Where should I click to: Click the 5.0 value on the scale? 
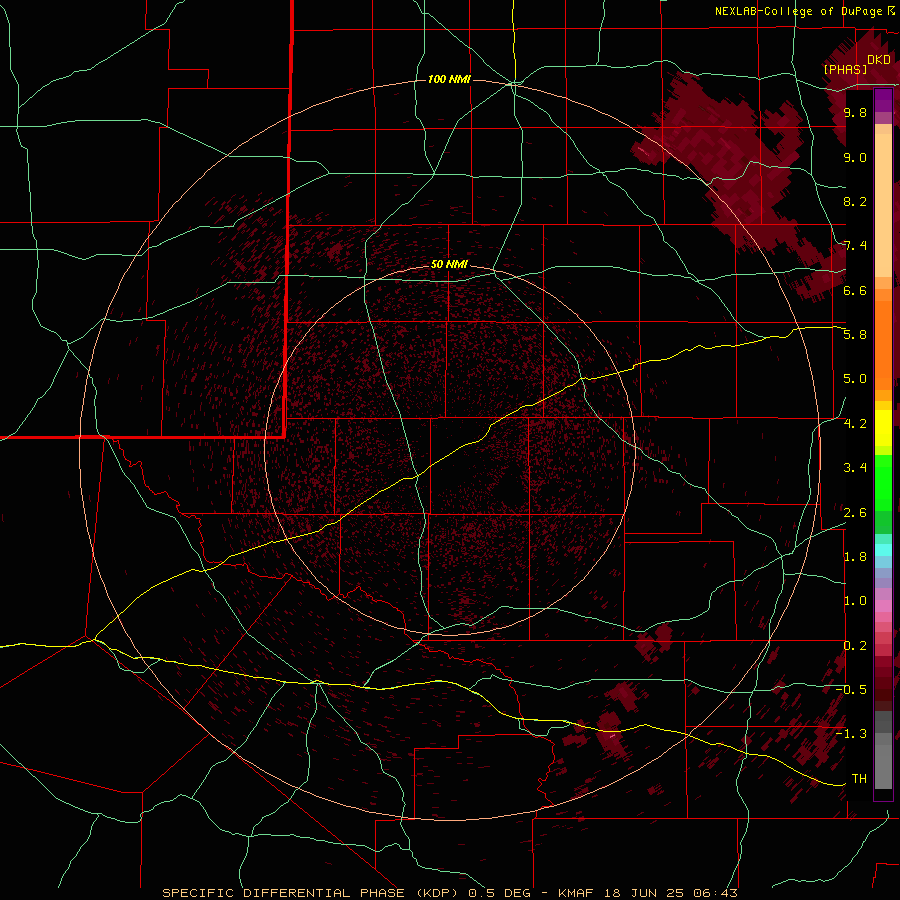pos(855,379)
